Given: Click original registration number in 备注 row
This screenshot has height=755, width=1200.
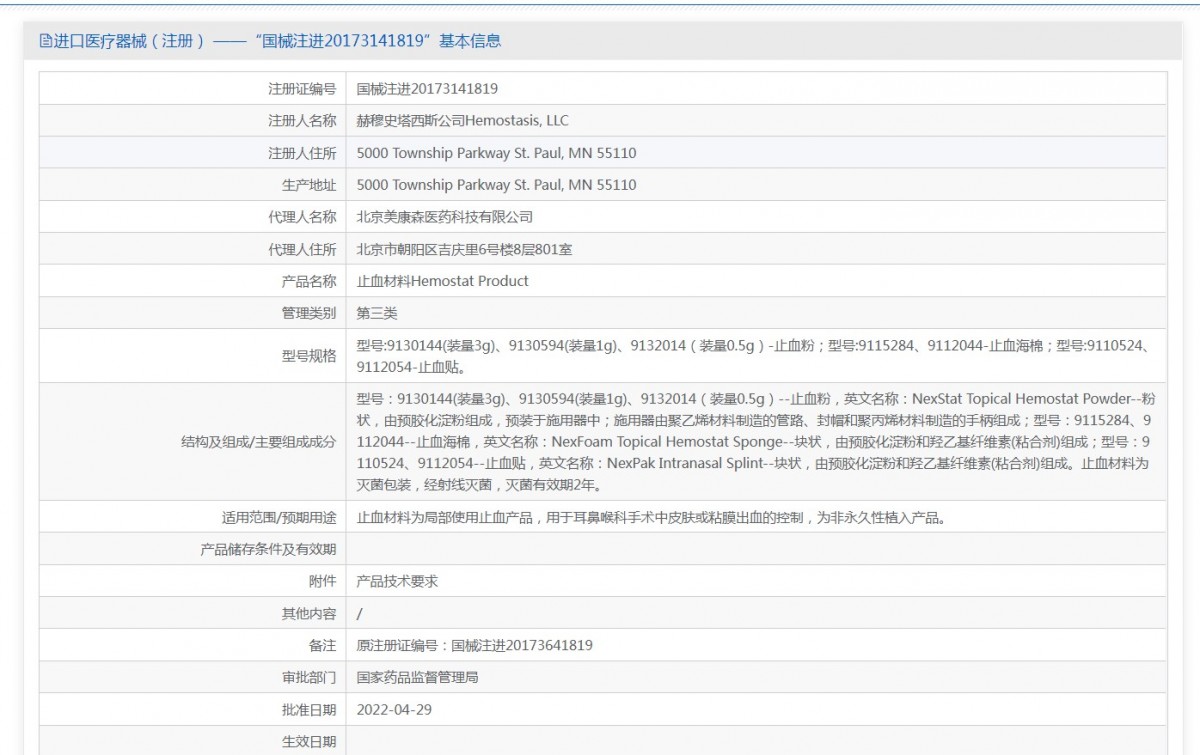Looking at the screenshot, I should [x=474, y=645].
